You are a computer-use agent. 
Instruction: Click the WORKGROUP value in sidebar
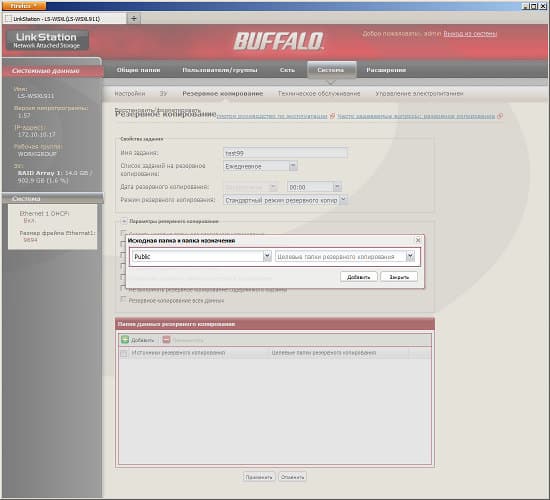[x=37, y=154]
